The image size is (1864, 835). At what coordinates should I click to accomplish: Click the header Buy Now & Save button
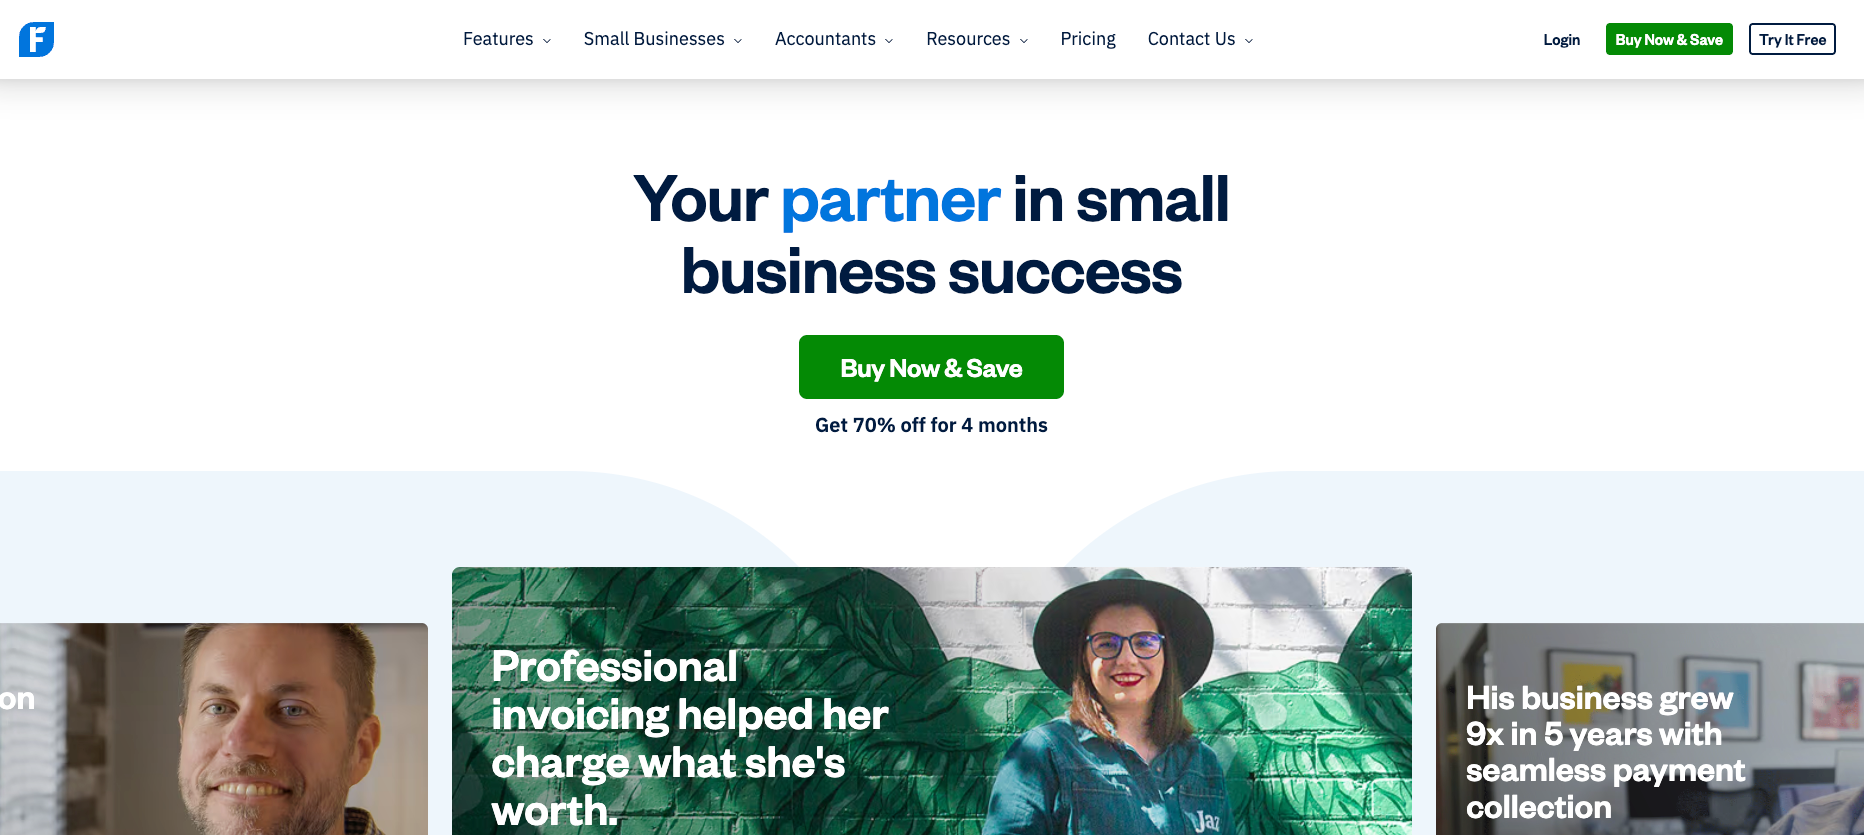1669,39
